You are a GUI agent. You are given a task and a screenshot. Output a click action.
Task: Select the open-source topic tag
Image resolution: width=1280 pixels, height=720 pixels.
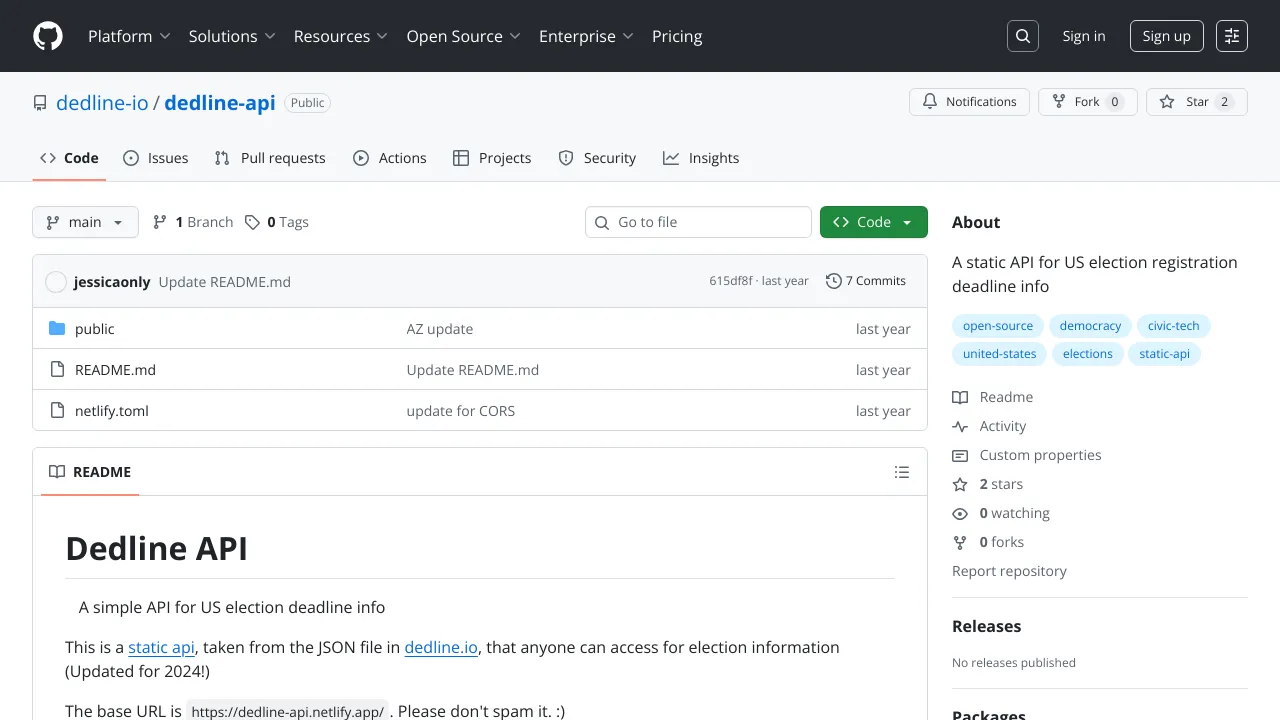(998, 326)
